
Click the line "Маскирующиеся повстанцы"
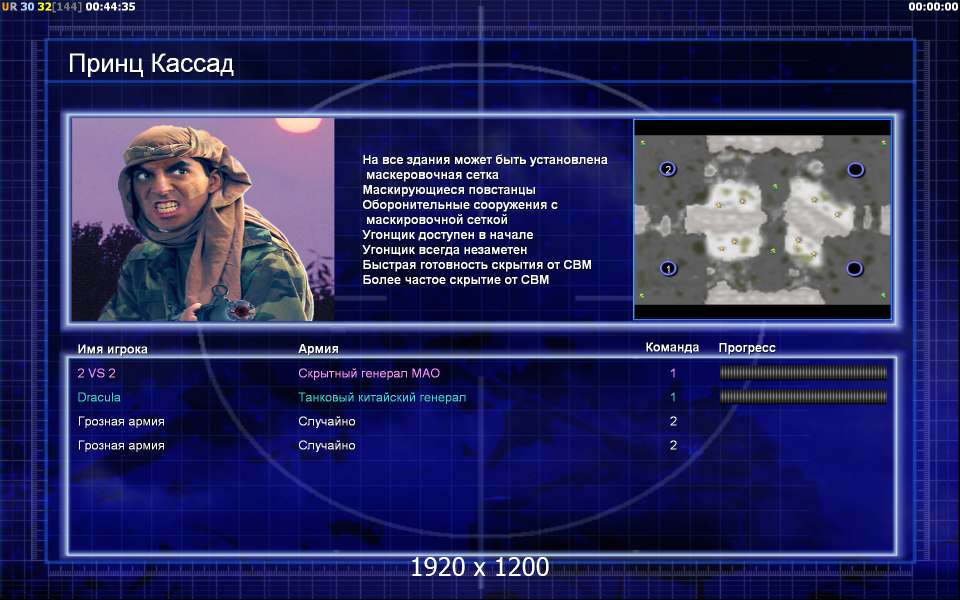point(449,190)
